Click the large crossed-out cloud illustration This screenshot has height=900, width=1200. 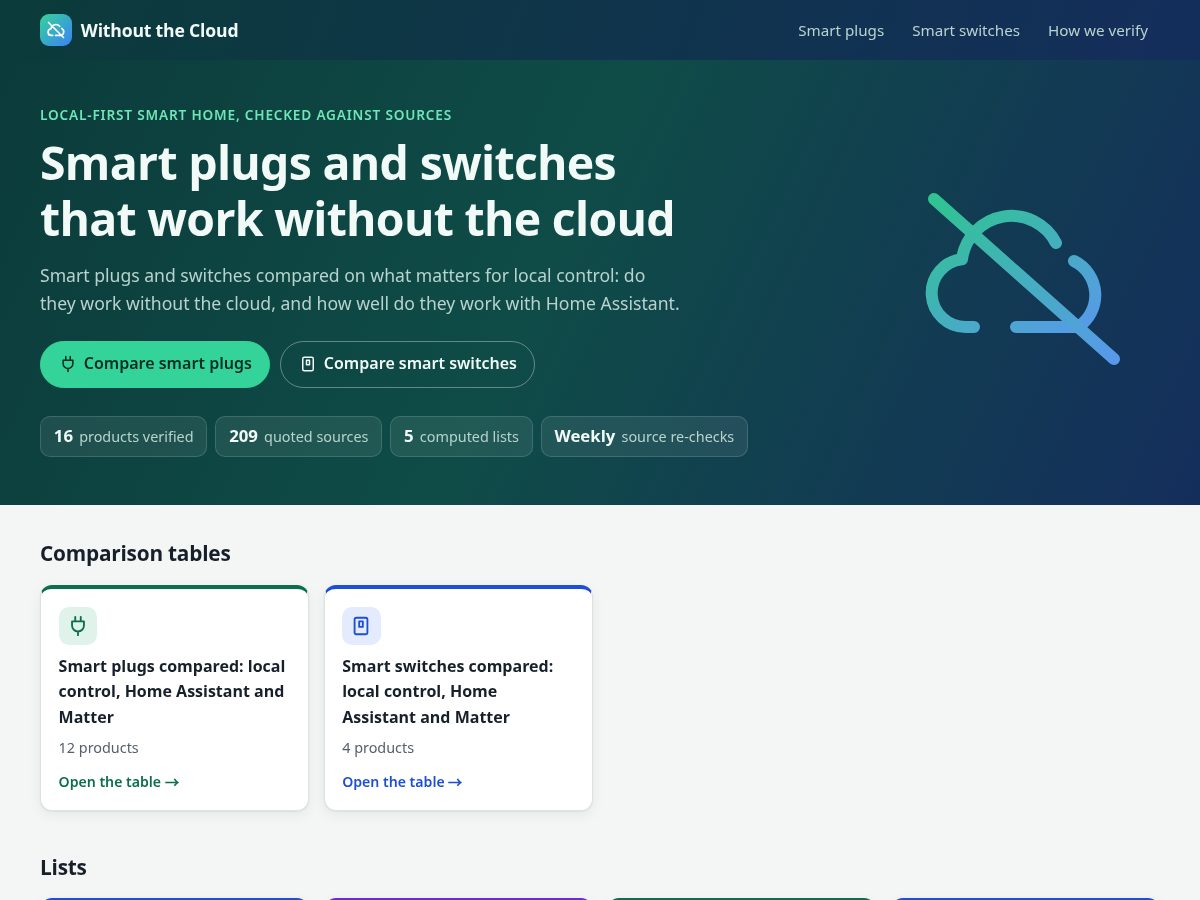click(1023, 279)
